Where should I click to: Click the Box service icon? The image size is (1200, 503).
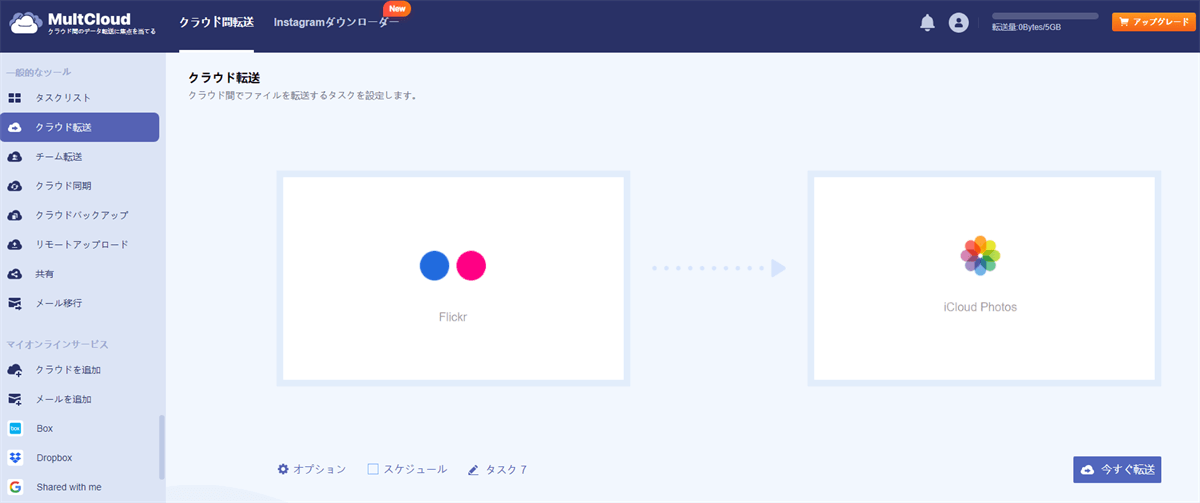tap(15, 428)
